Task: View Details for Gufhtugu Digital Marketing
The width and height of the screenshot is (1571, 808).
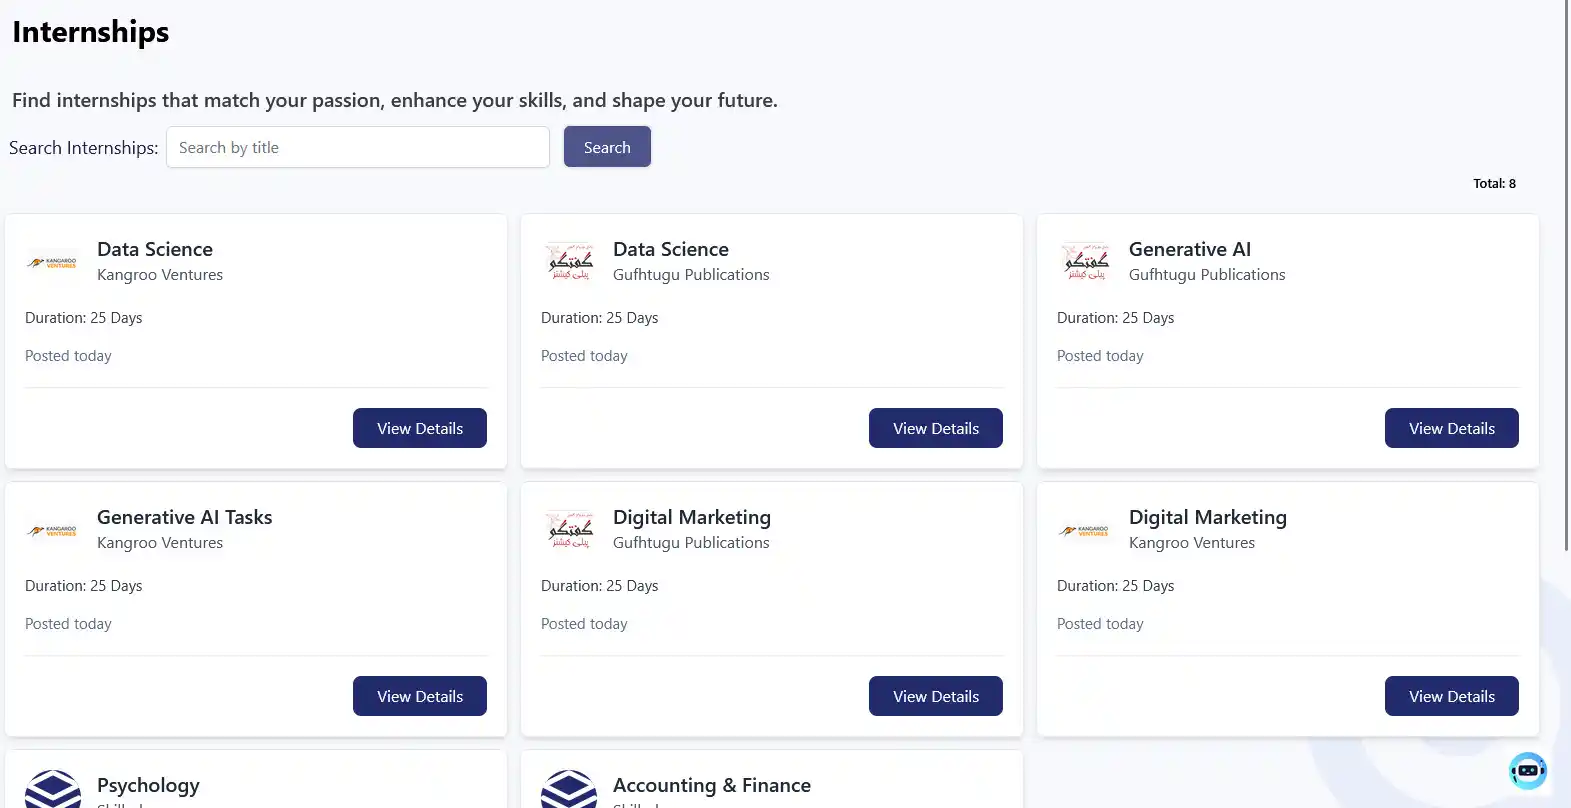Action: pyautogui.click(x=936, y=696)
